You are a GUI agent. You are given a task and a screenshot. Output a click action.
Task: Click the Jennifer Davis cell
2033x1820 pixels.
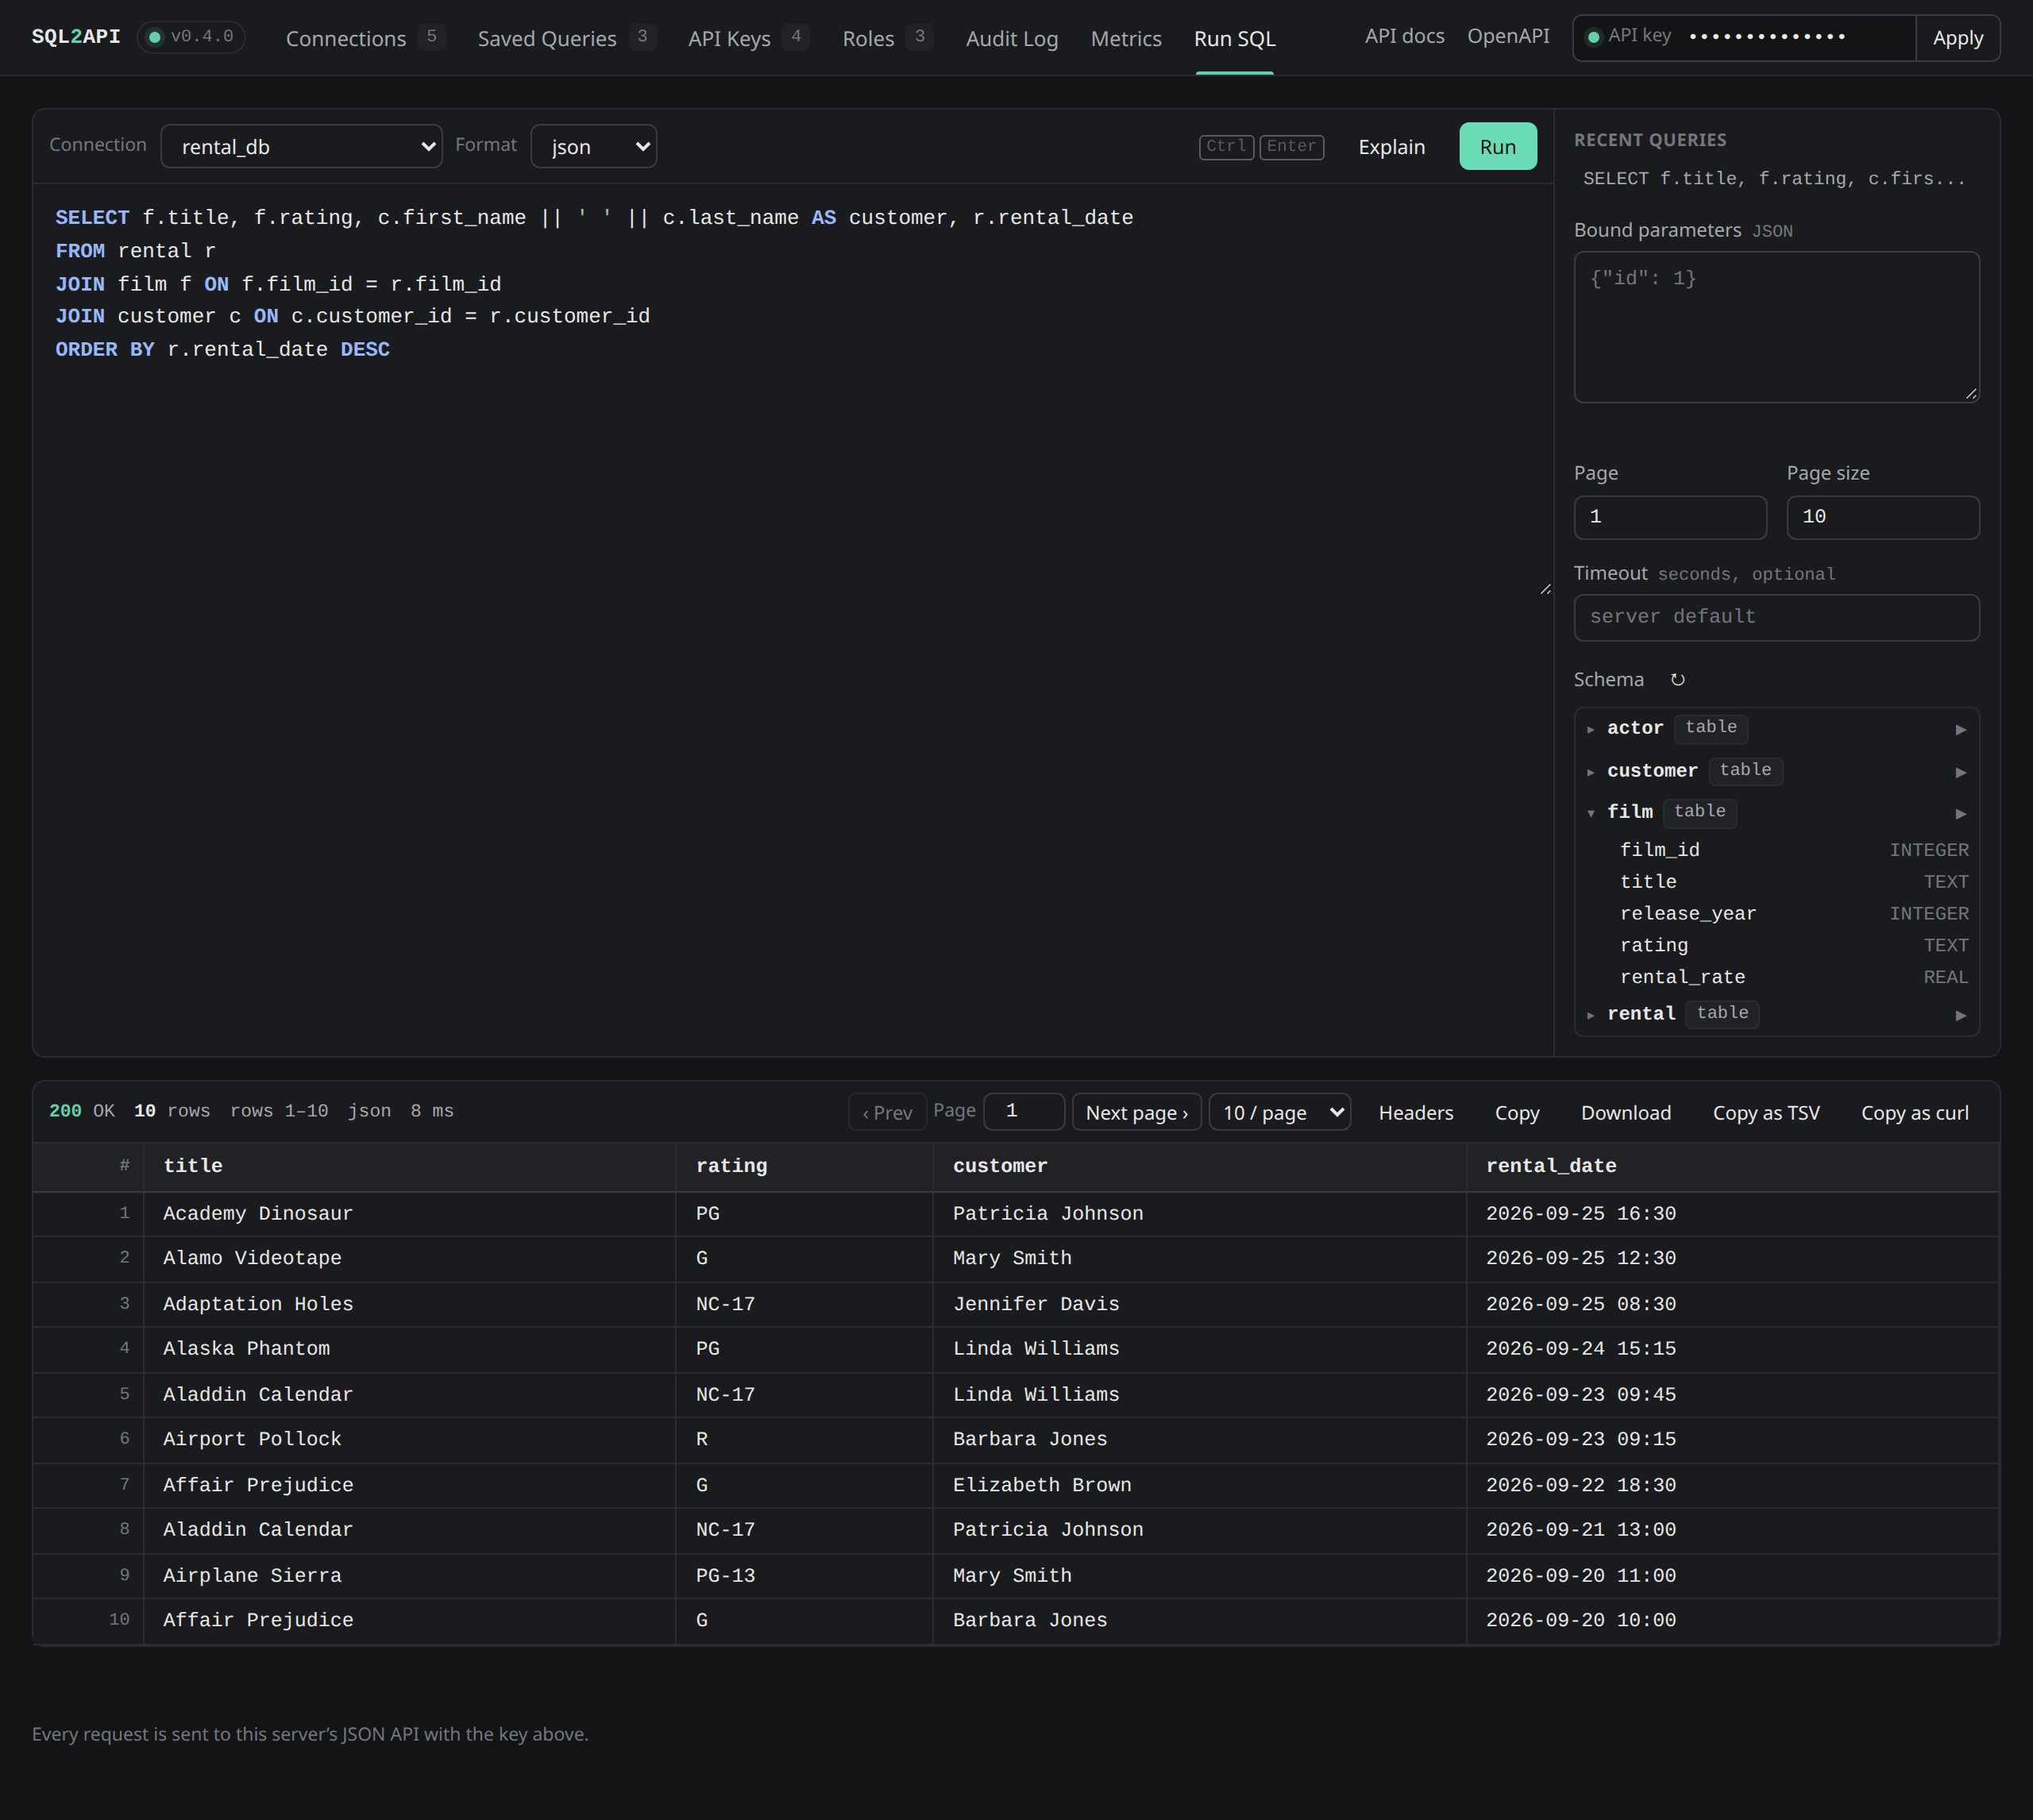click(x=1199, y=1305)
